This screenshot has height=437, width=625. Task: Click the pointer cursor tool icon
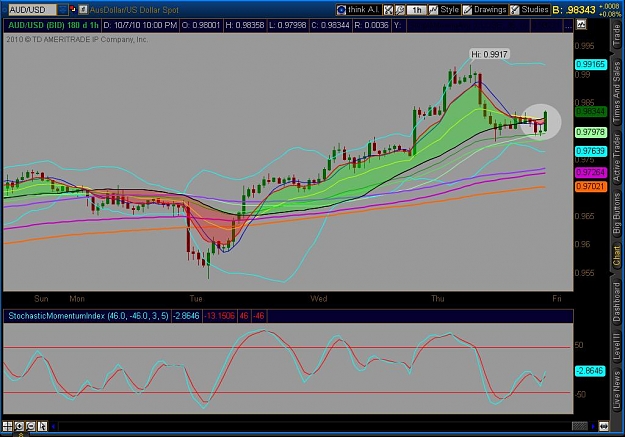42,426
